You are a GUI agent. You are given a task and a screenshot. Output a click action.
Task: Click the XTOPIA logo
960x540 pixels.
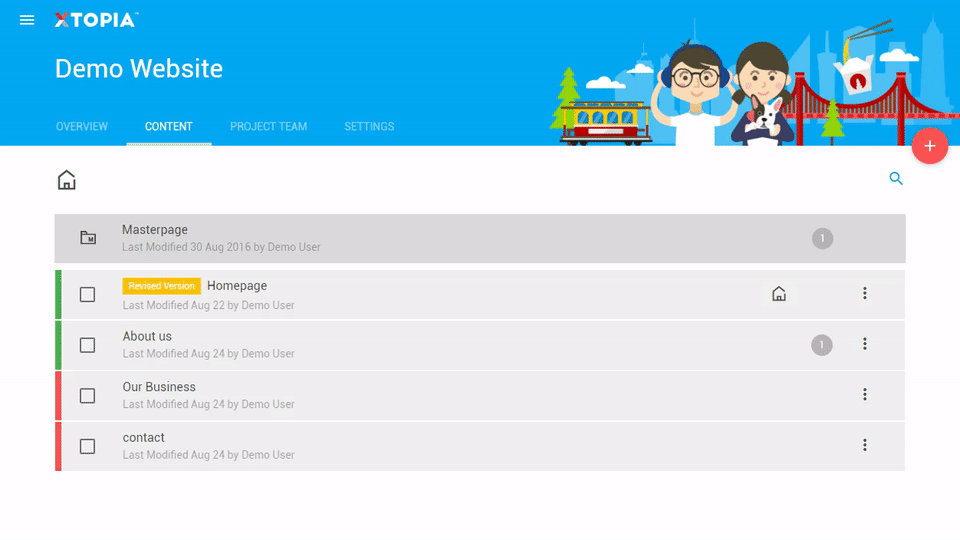tap(96, 20)
